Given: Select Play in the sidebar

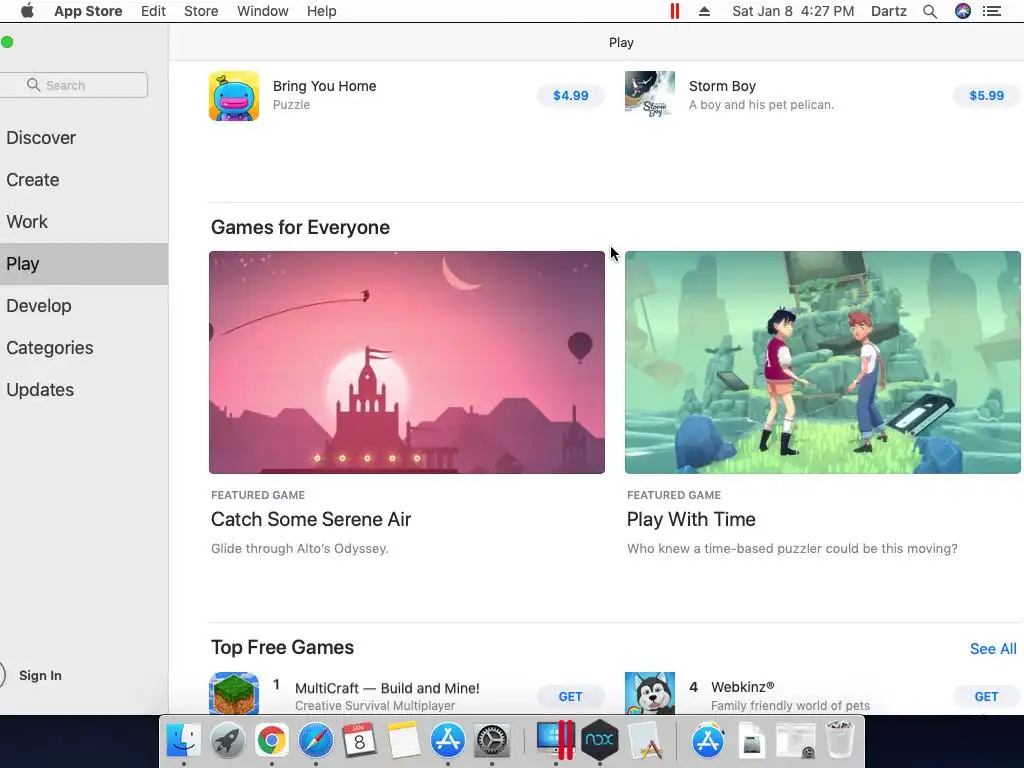Looking at the screenshot, I should pyautogui.click(x=84, y=264).
